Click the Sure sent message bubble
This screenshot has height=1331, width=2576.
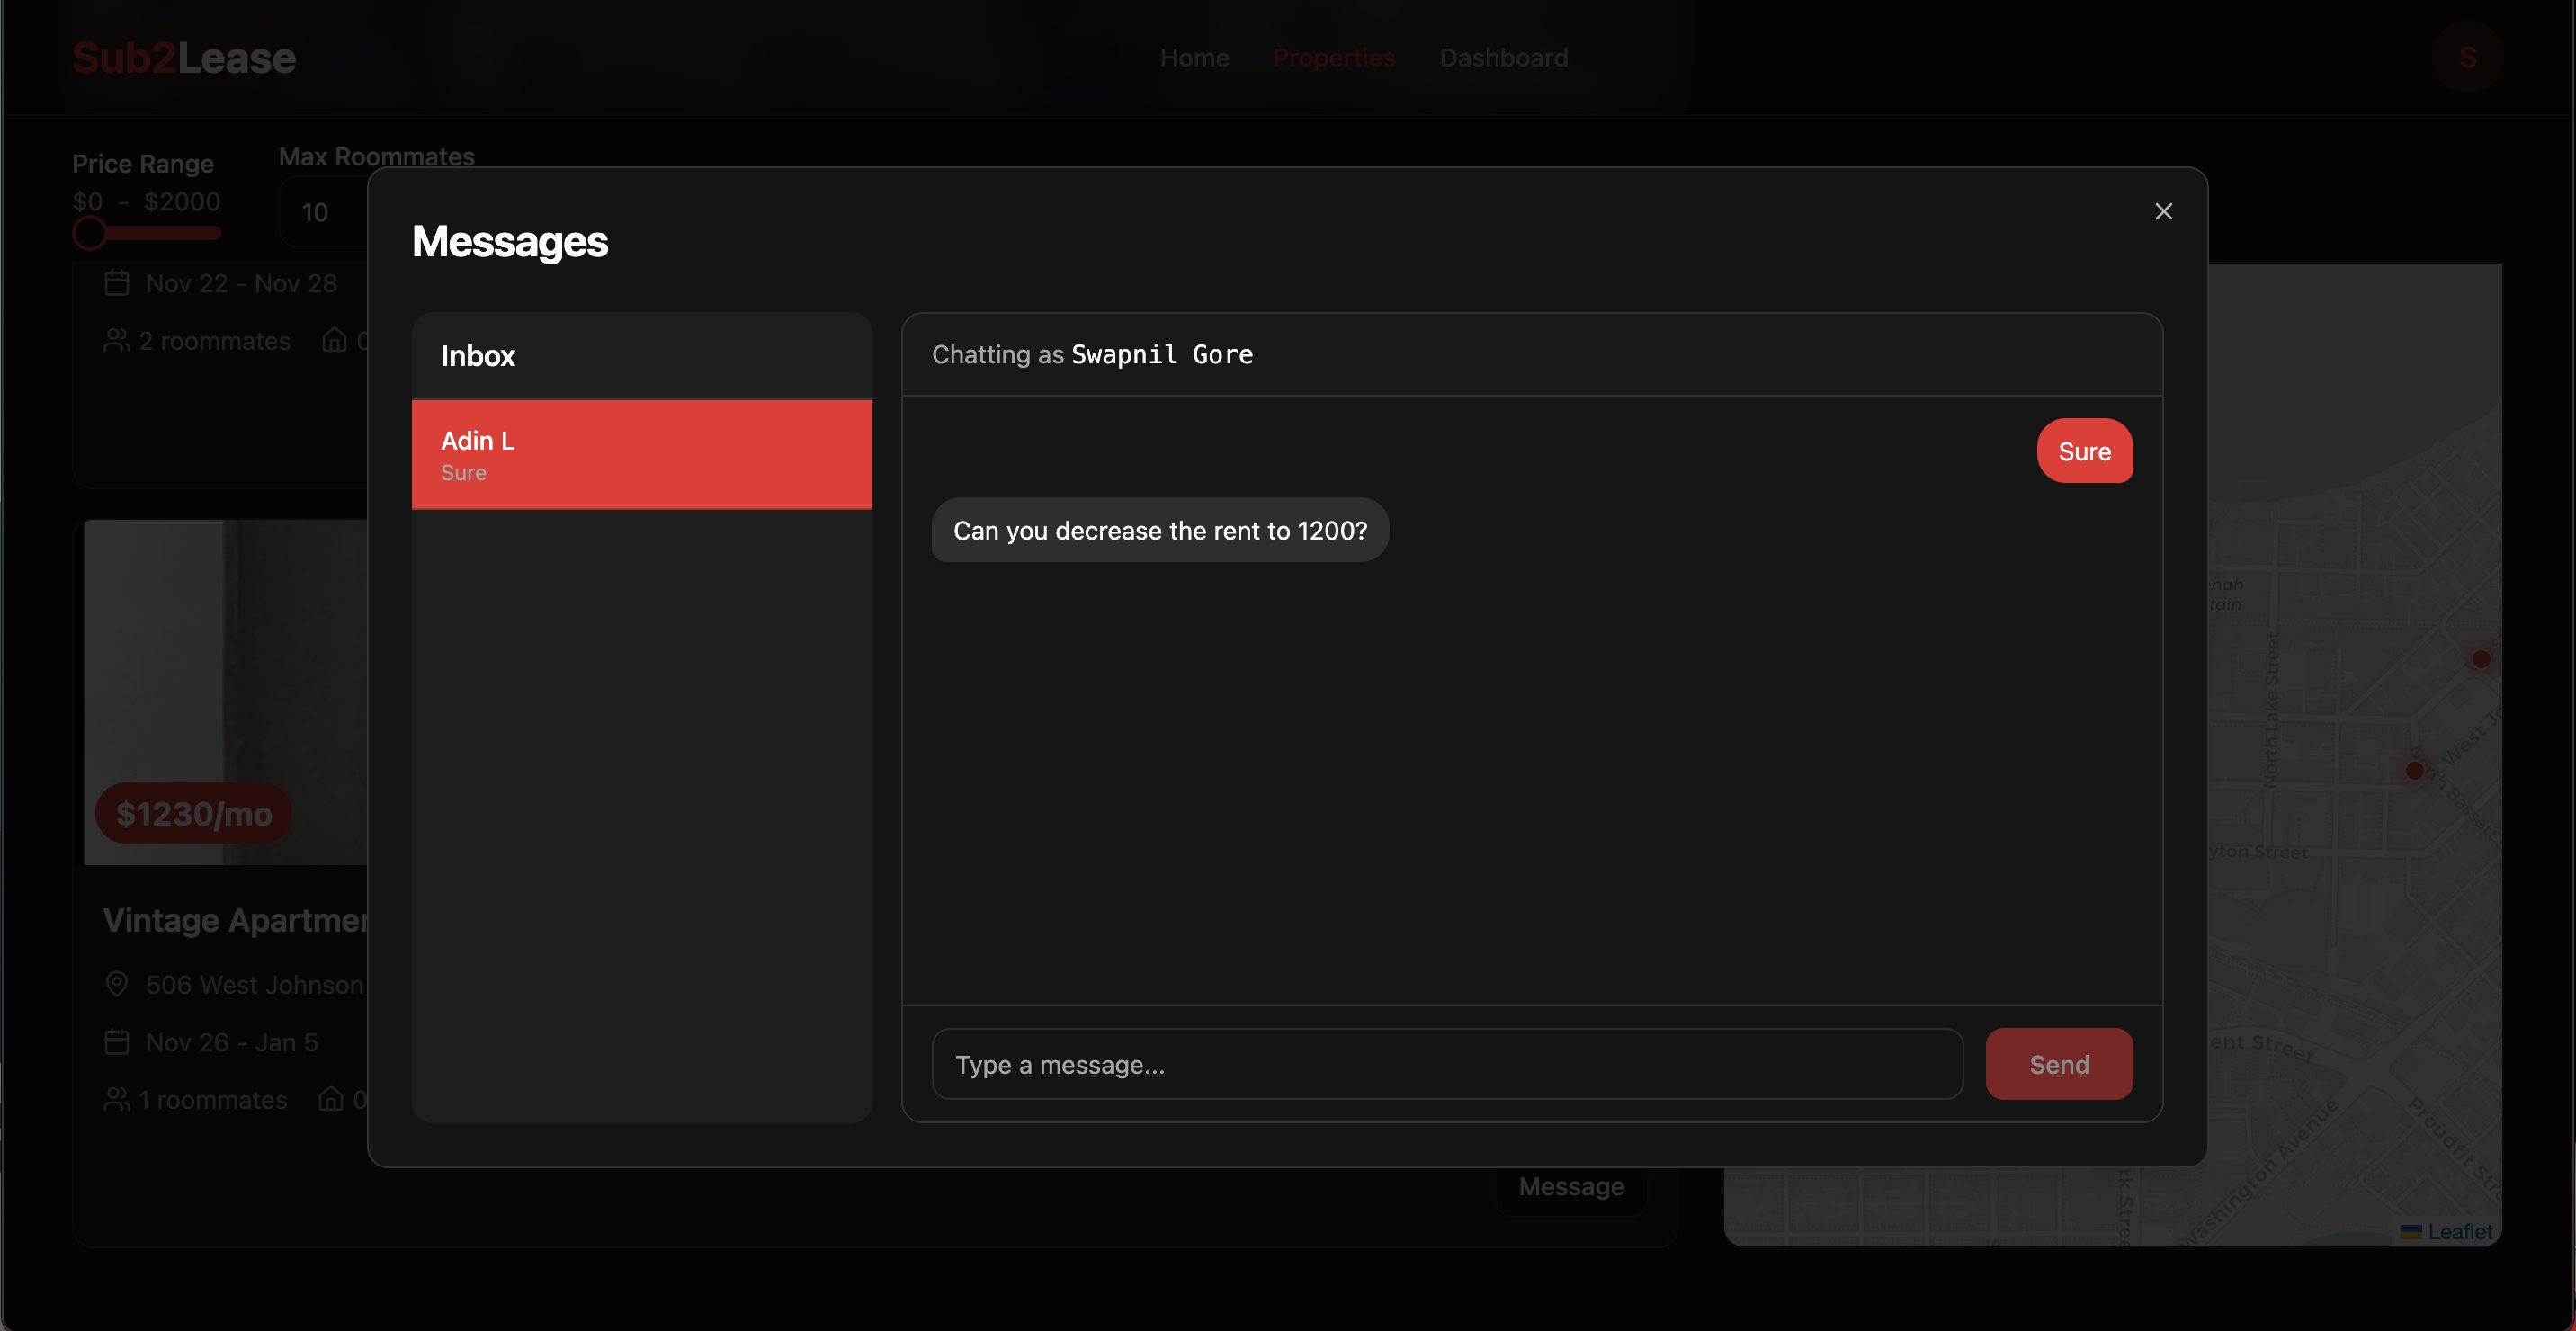tap(2084, 451)
